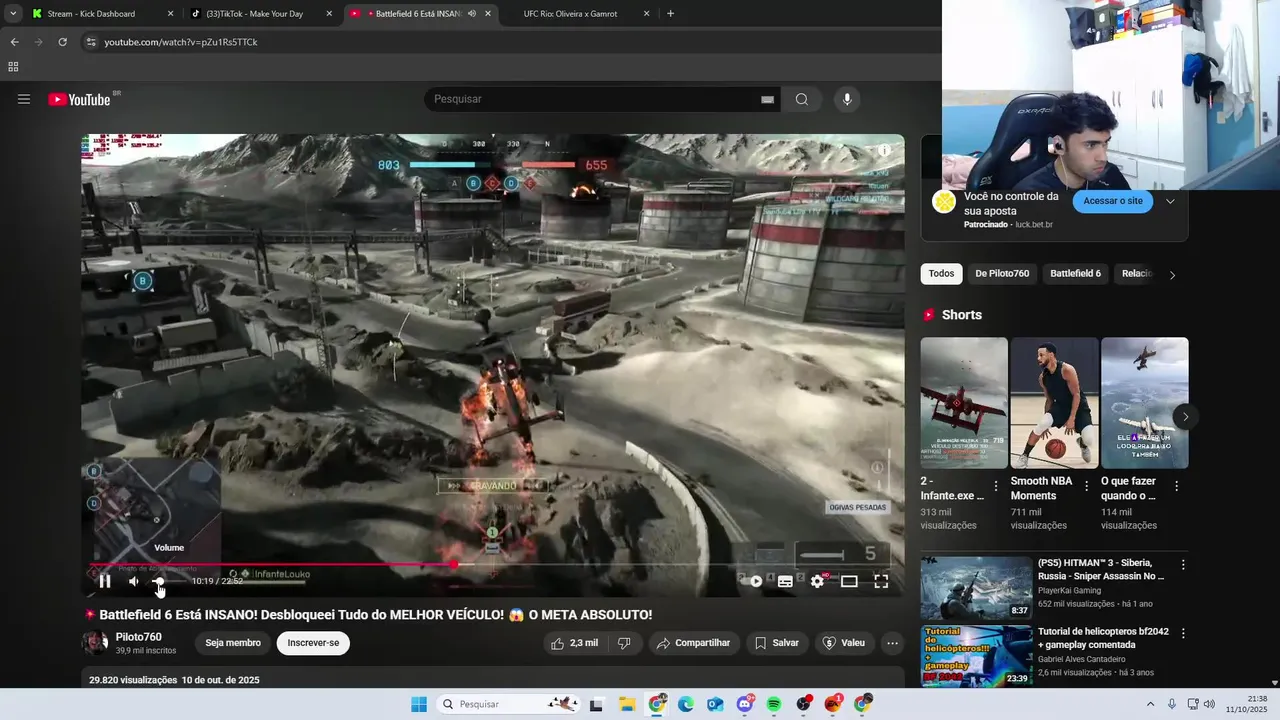Click the magnifier search button

802,99
